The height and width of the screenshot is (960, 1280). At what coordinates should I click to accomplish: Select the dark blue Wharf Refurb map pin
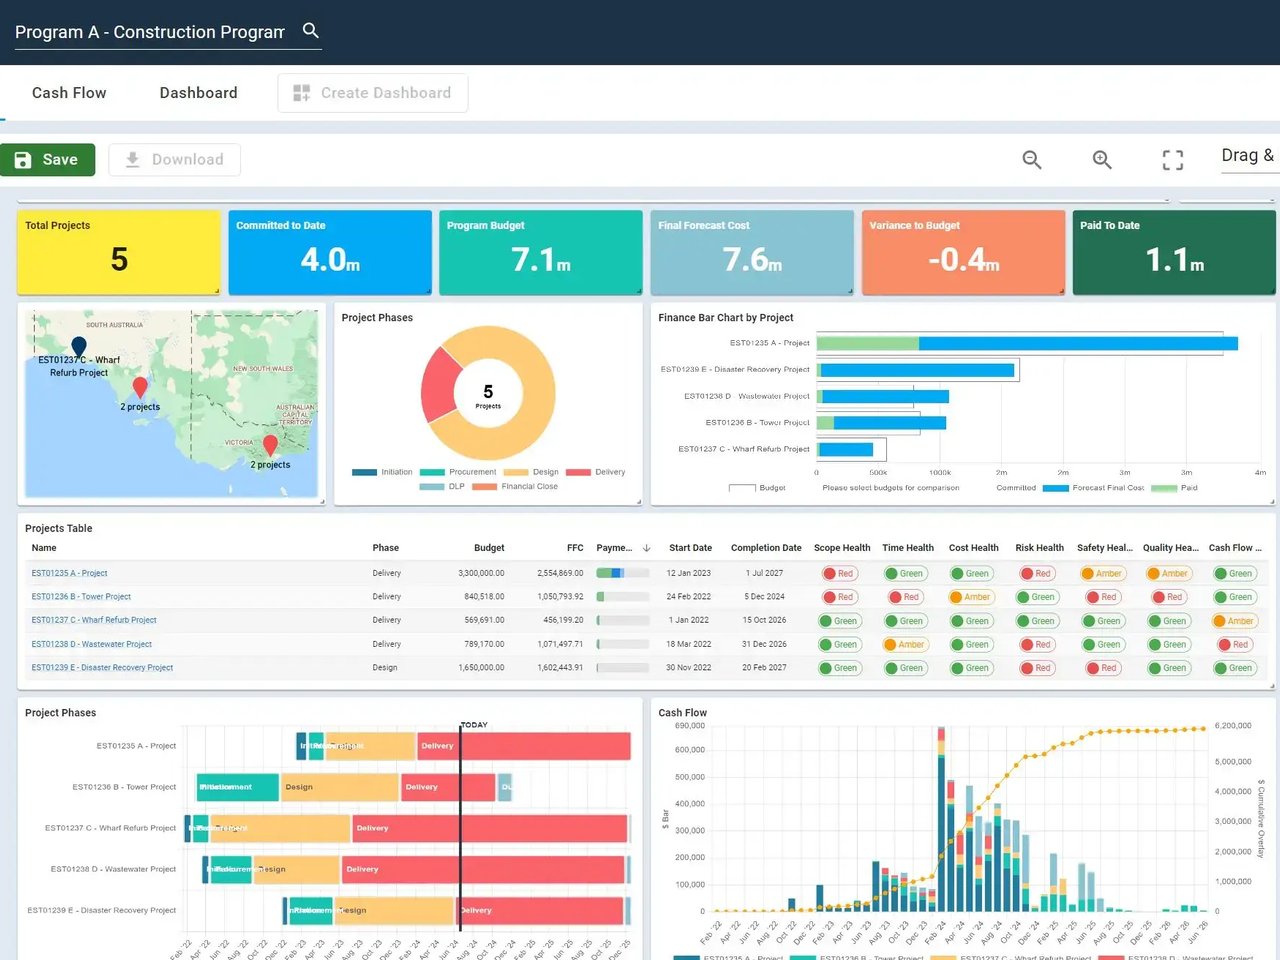point(79,347)
